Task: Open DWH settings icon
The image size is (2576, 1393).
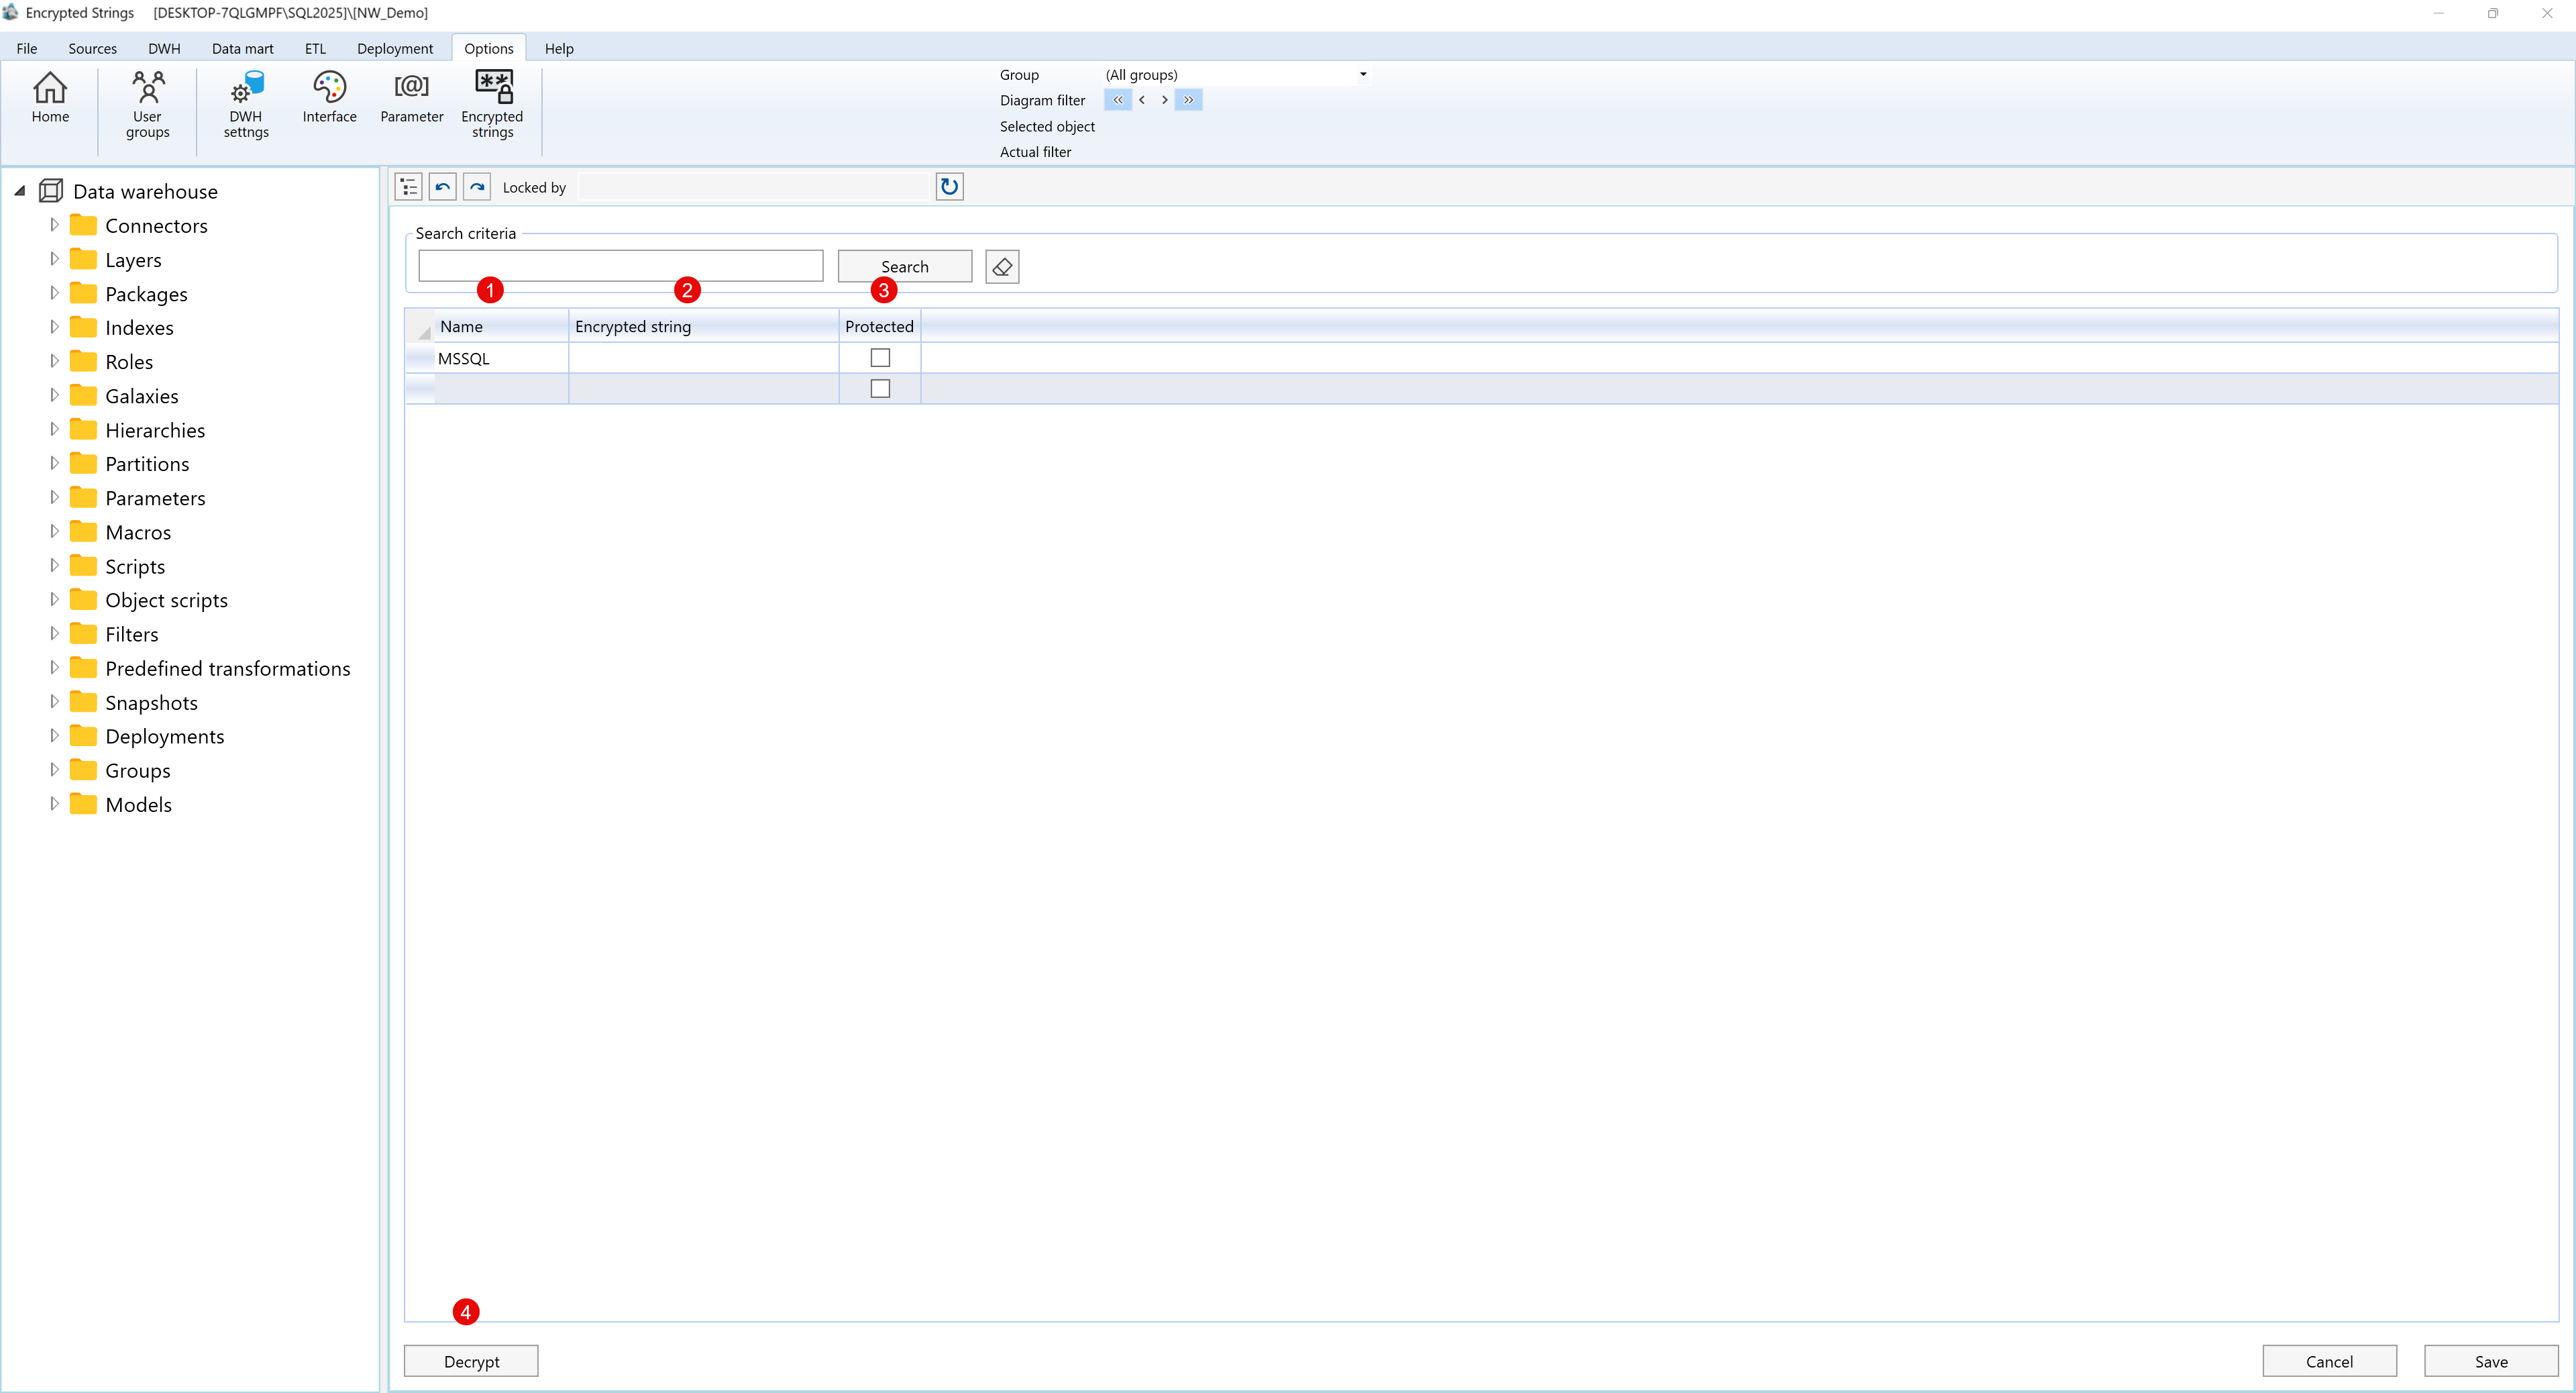Action: pyautogui.click(x=246, y=103)
